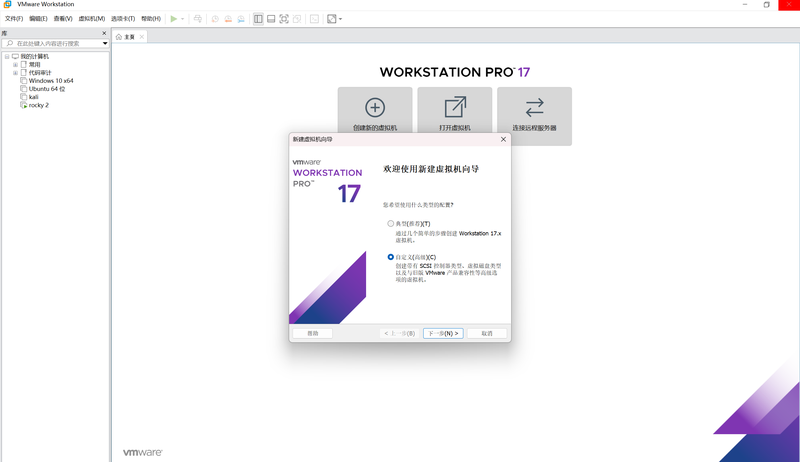800x462 pixels.
Task: Open the 文件(F) menu
Action: point(14,19)
